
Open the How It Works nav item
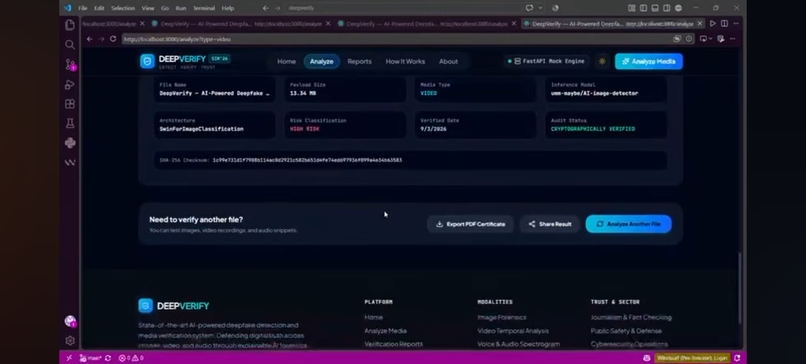coord(405,61)
